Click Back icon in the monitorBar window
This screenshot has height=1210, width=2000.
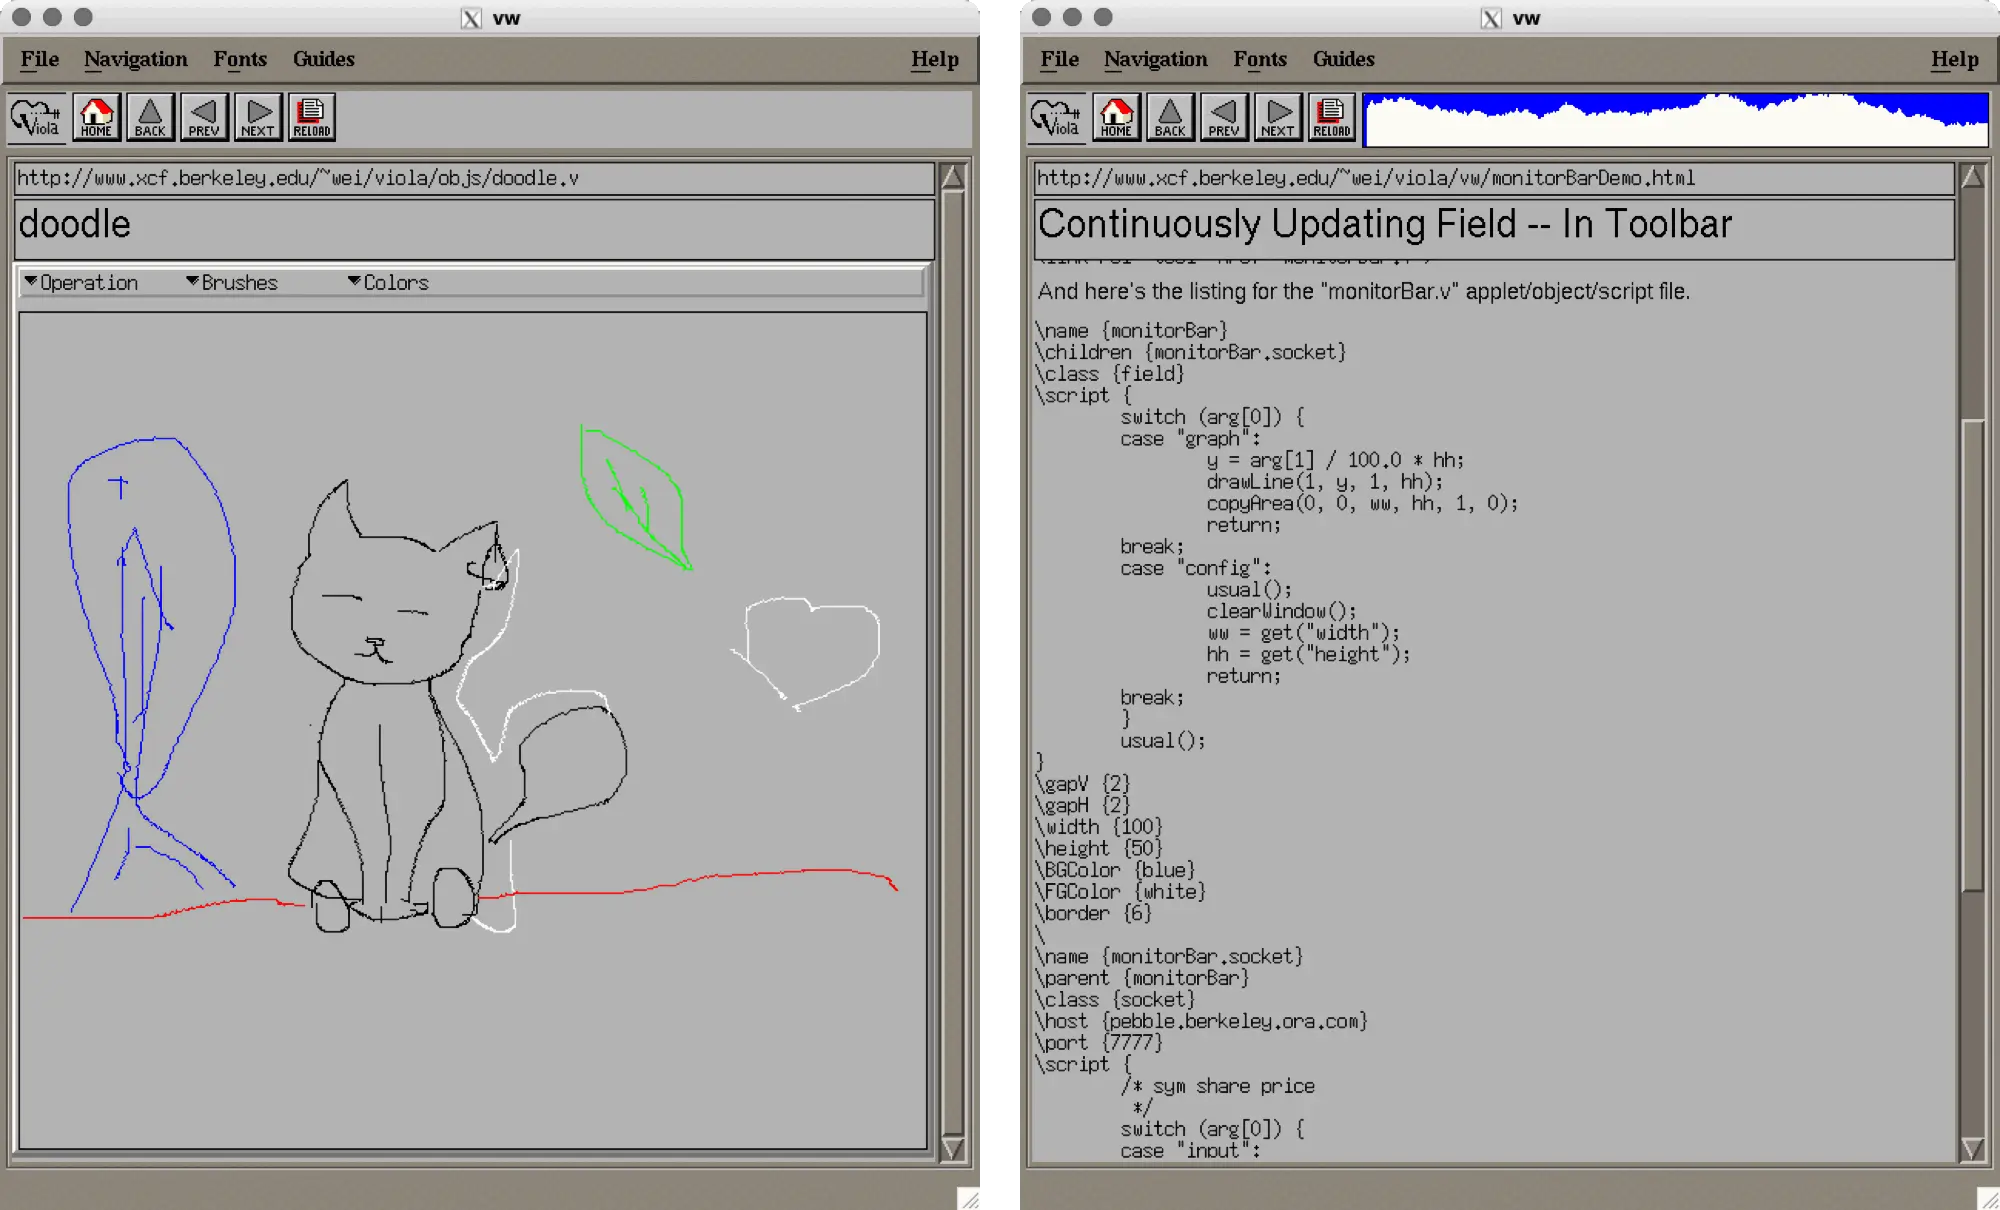[1170, 118]
